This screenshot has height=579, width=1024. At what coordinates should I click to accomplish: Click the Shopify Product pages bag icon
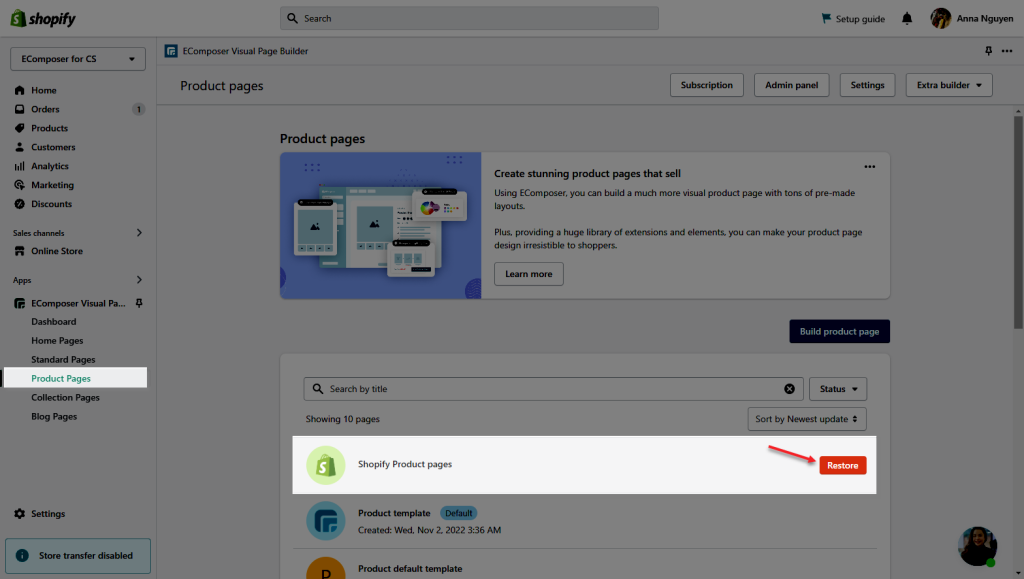(326, 465)
